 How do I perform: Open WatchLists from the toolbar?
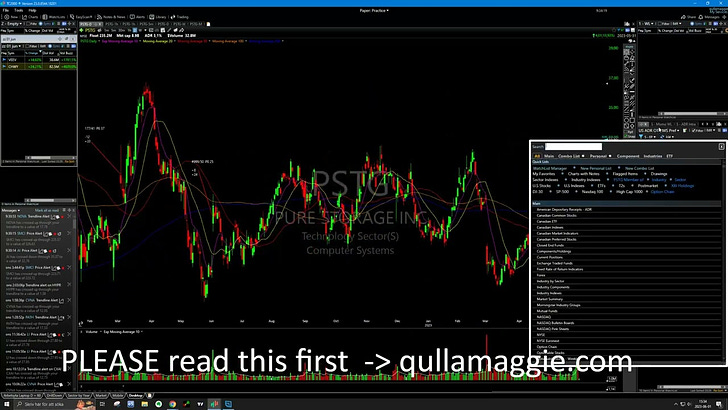click(x=54, y=17)
